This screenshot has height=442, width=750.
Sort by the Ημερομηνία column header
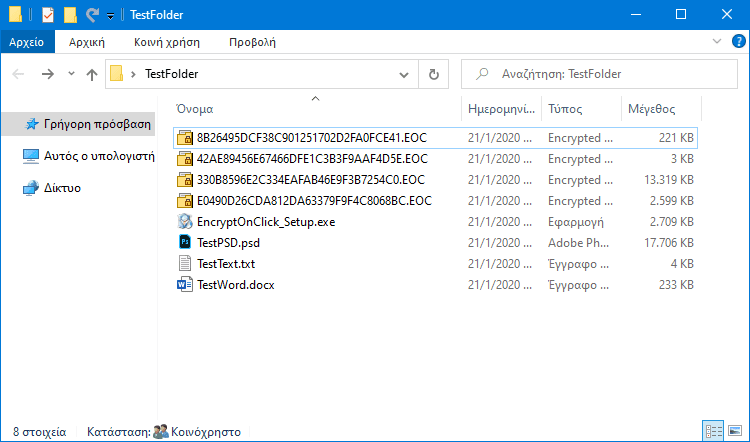coord(501,109)
